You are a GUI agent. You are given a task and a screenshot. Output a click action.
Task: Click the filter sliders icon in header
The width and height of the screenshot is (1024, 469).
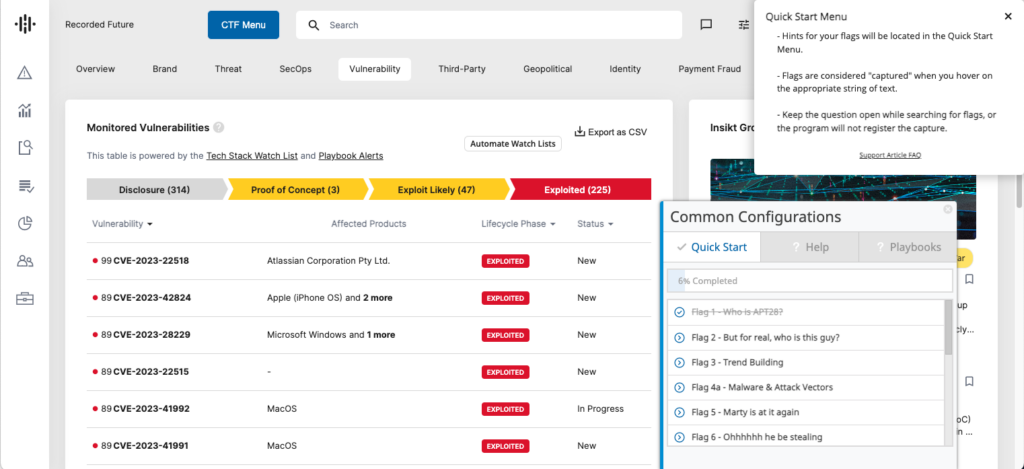pos(743,25)
